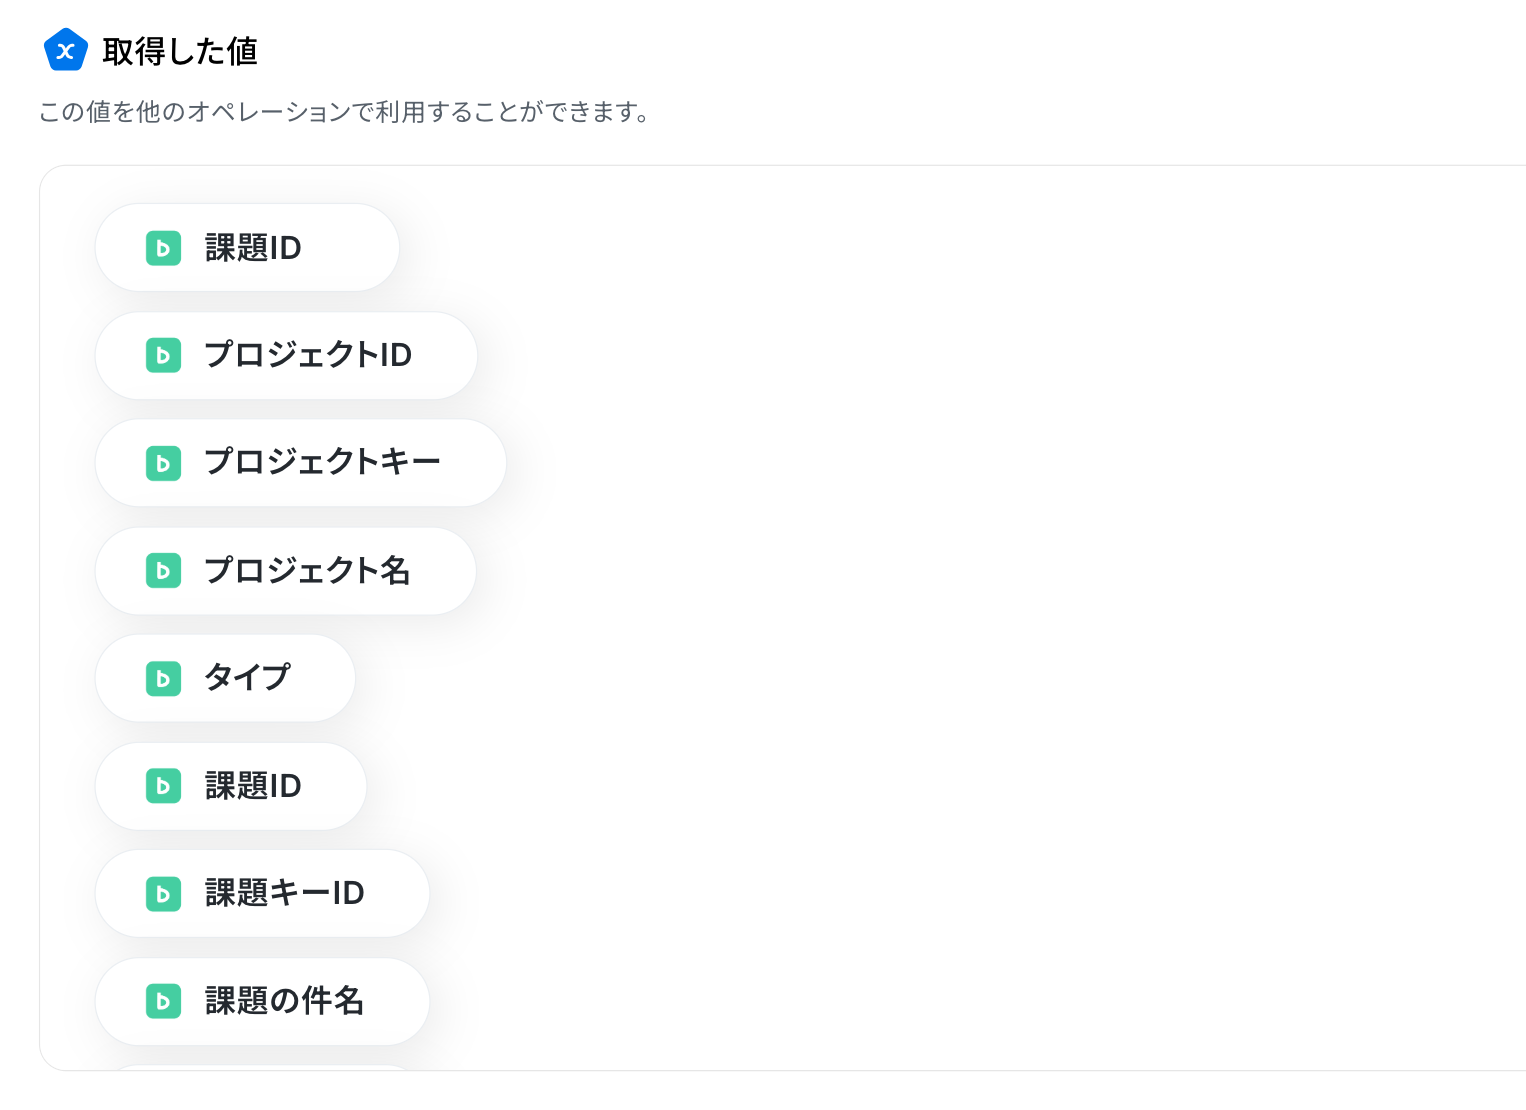Click the Backlog icon on 課題ID chip below タイプ
Image resolution: width=1526 pixels, height=1110 pixels.
point(163,786)
